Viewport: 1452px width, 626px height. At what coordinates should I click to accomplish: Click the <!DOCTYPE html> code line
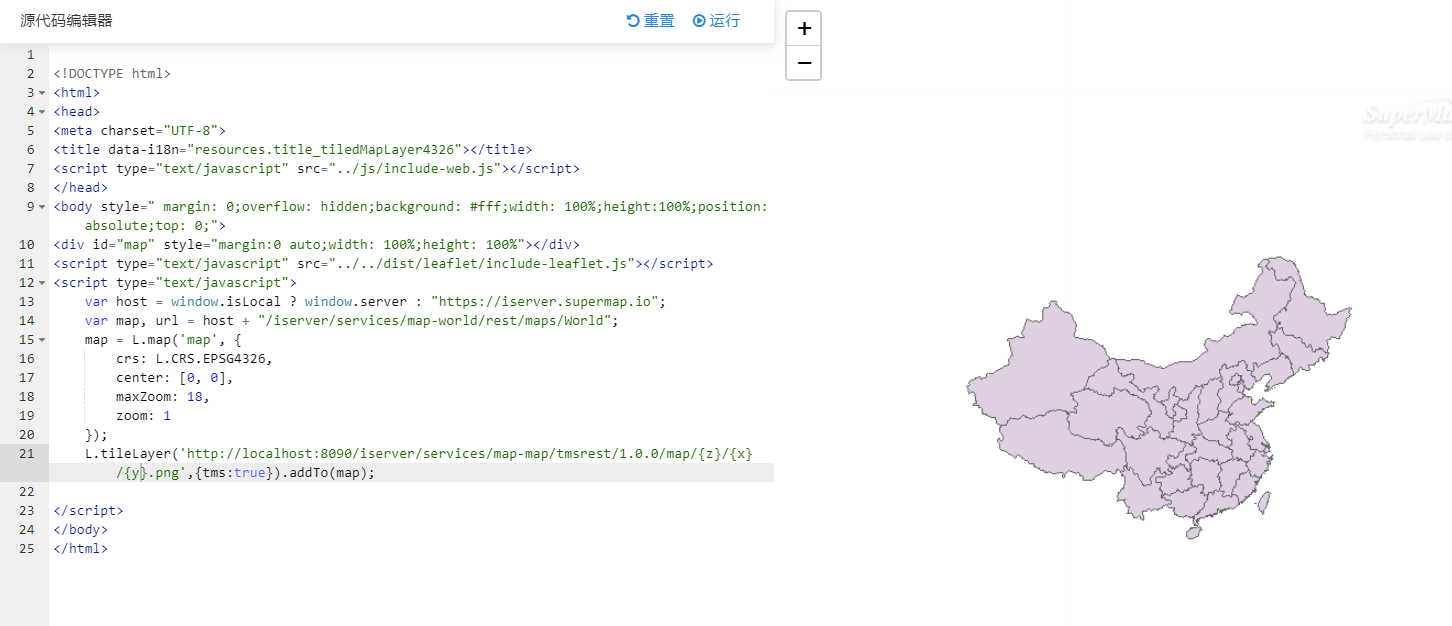click(112, 74)
